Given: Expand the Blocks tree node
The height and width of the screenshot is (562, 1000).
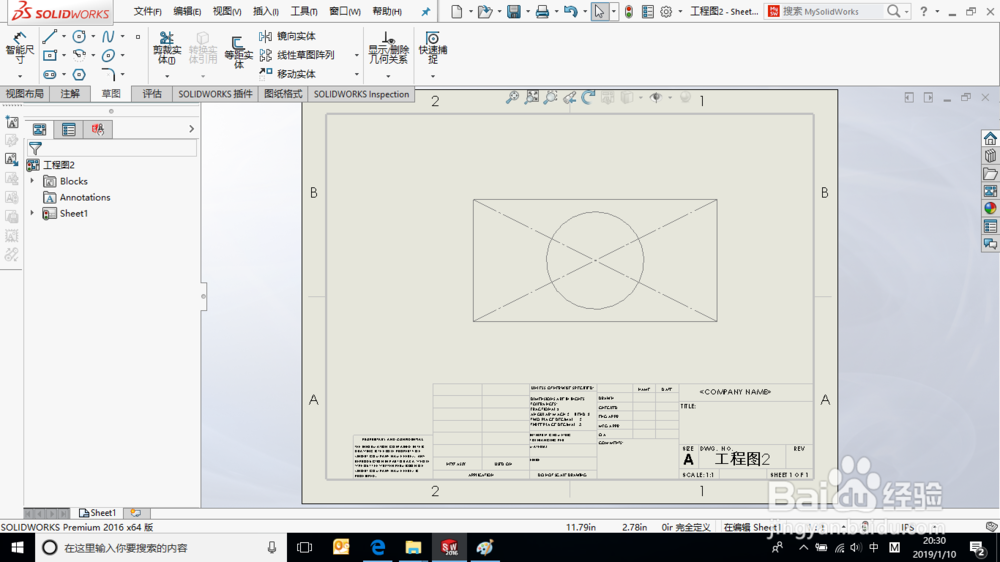Looking at the screenshot, I should pyautogui.click(x=32, y=181).
